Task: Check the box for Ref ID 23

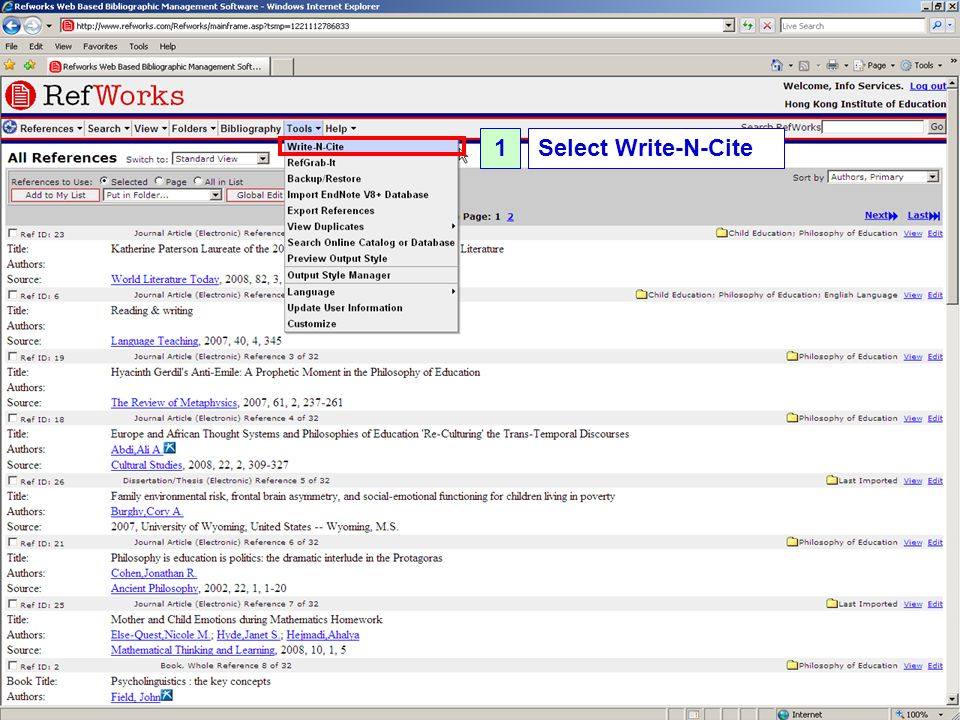Action: point(12,233)
